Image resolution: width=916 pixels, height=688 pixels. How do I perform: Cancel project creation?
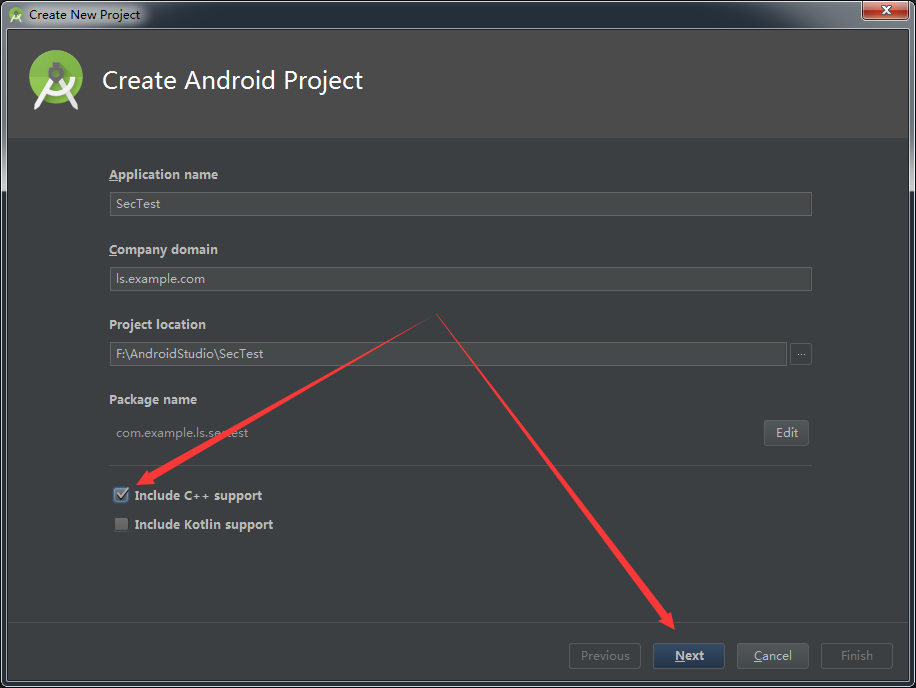tap(772, 655)
